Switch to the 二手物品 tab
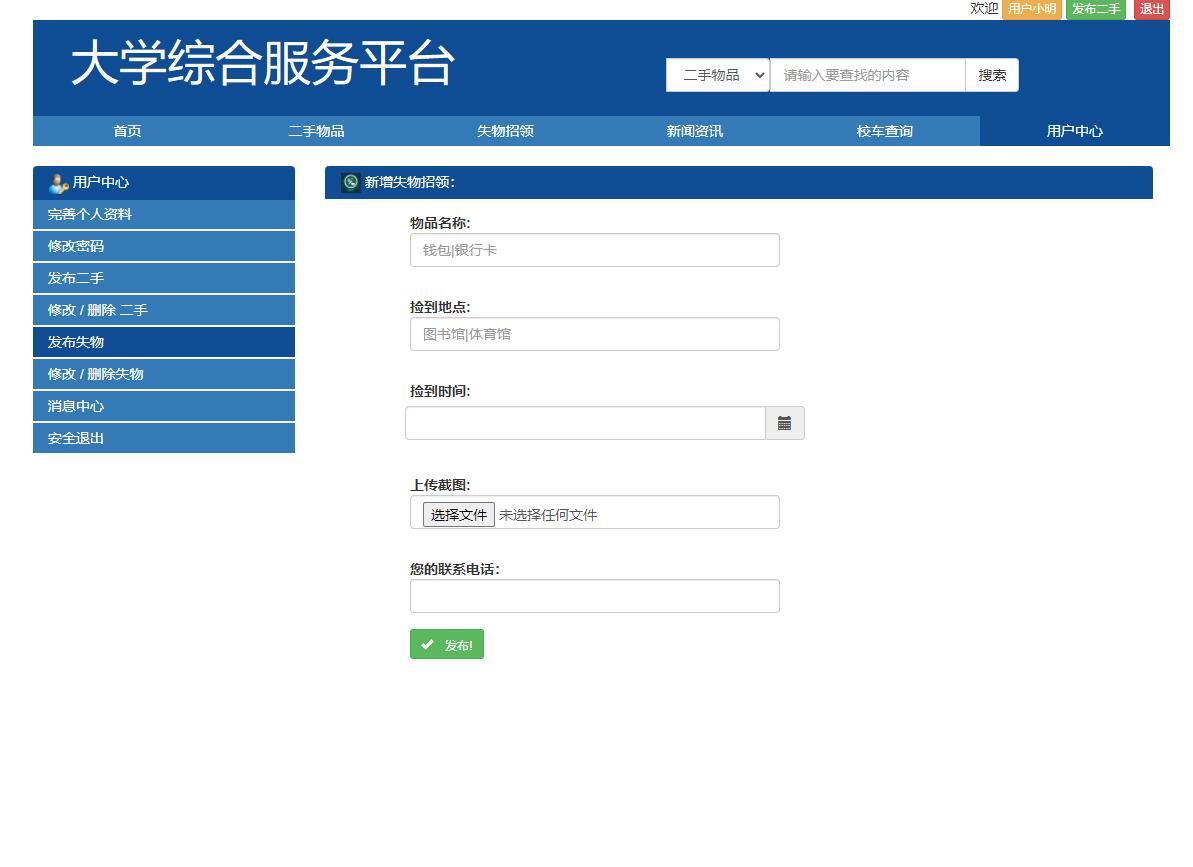 (317, 131)
